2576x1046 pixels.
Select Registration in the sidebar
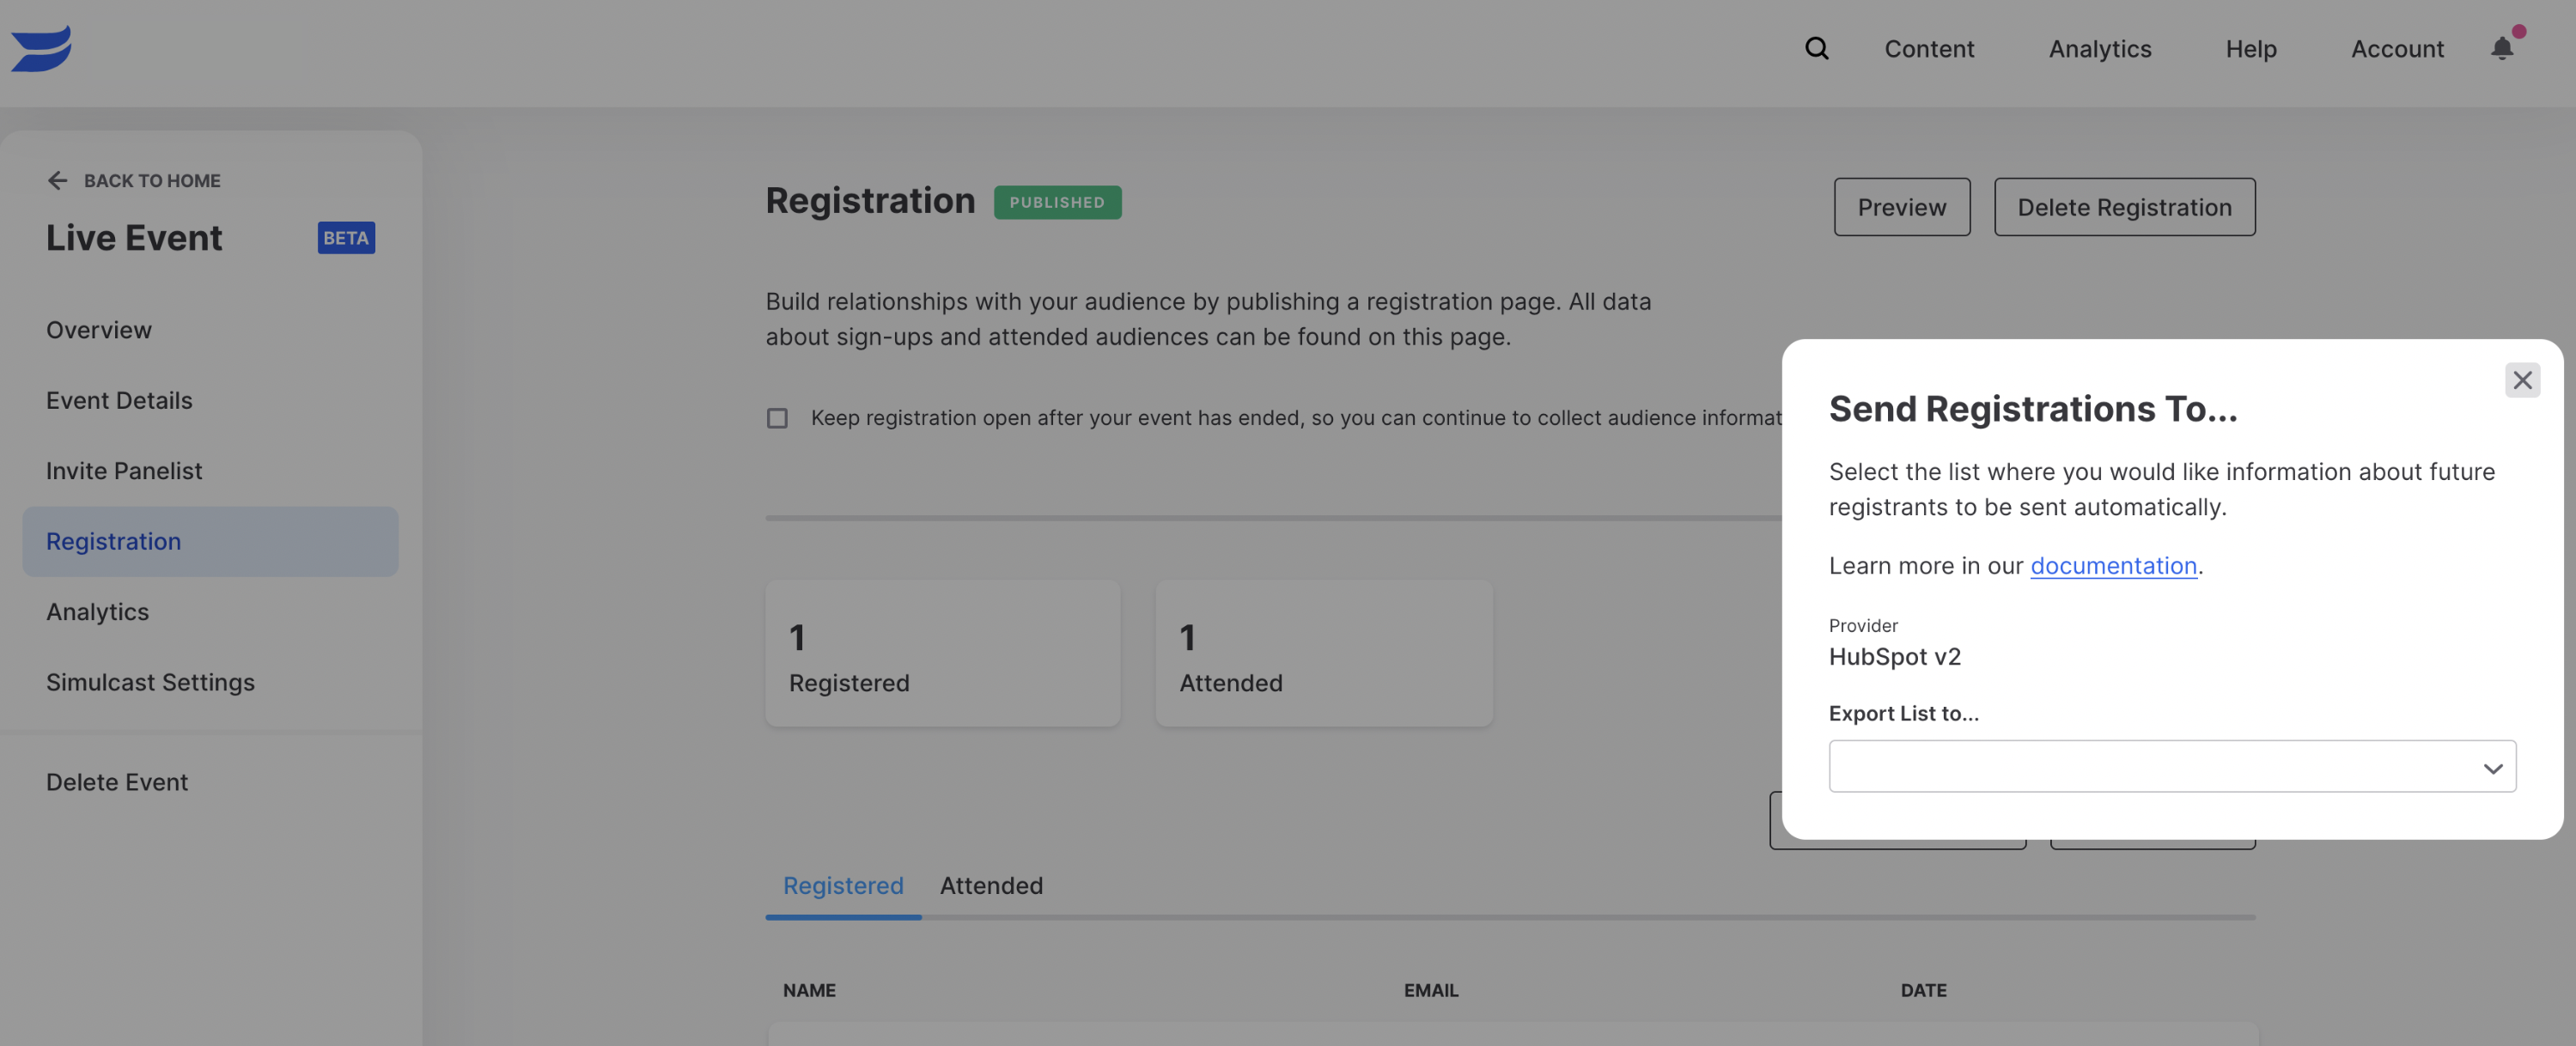coord(210,541)
